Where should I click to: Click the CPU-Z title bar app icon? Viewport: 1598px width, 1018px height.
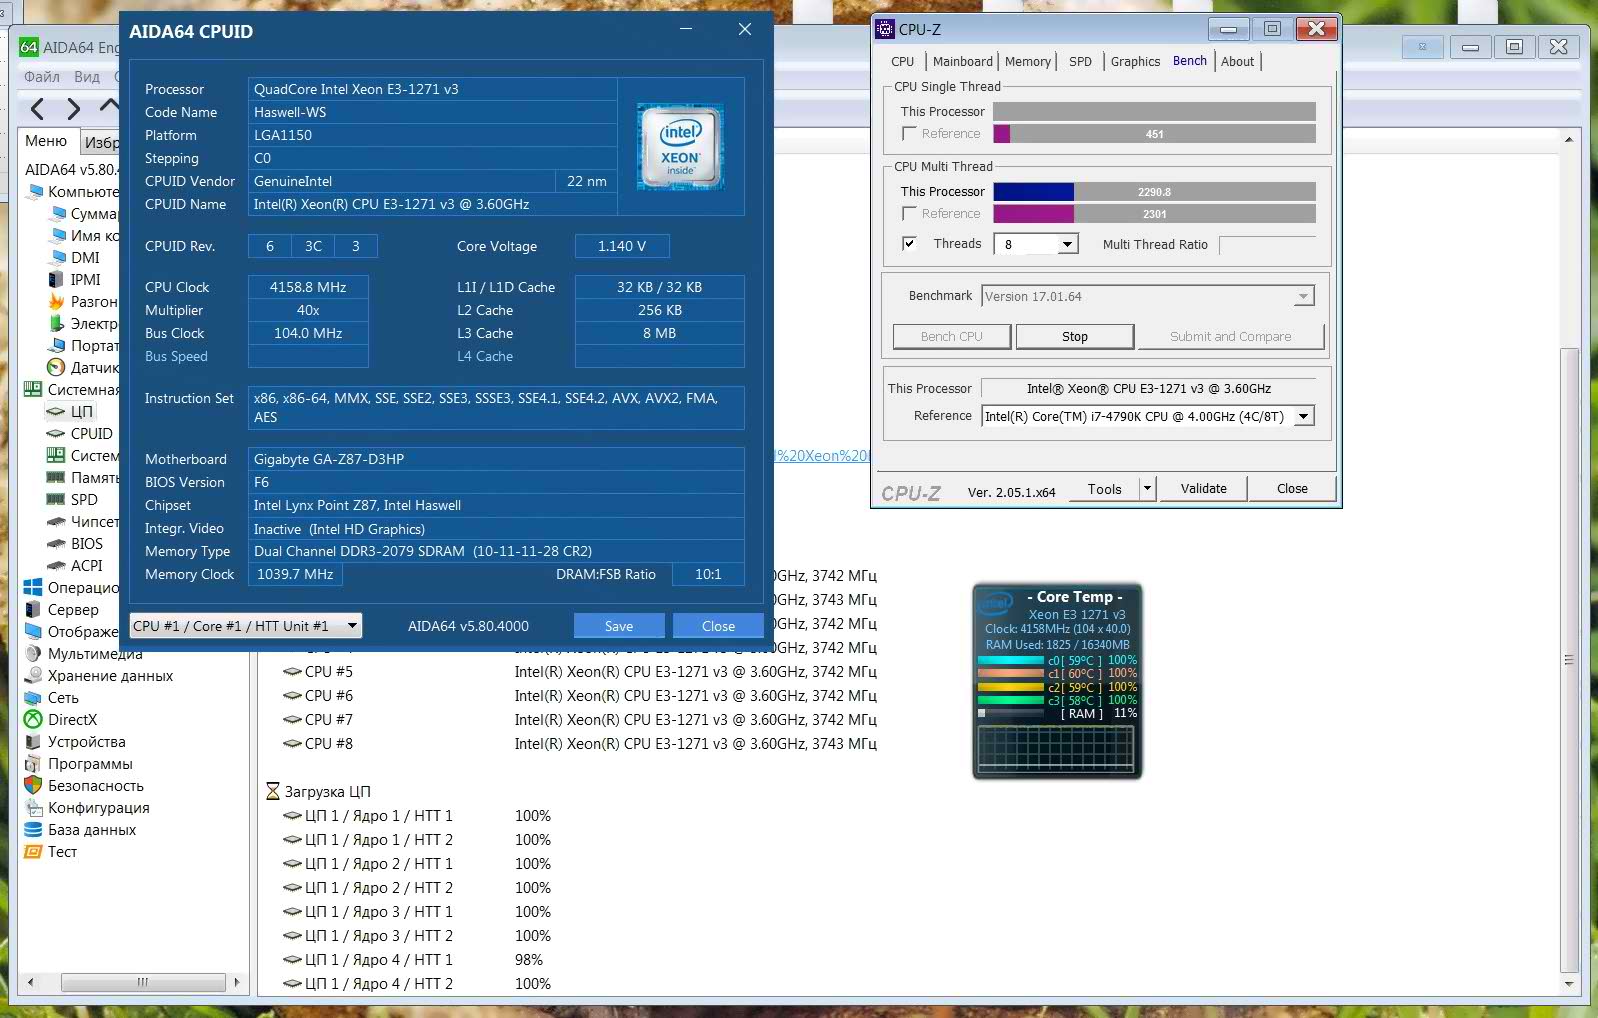tap(885, 29)
